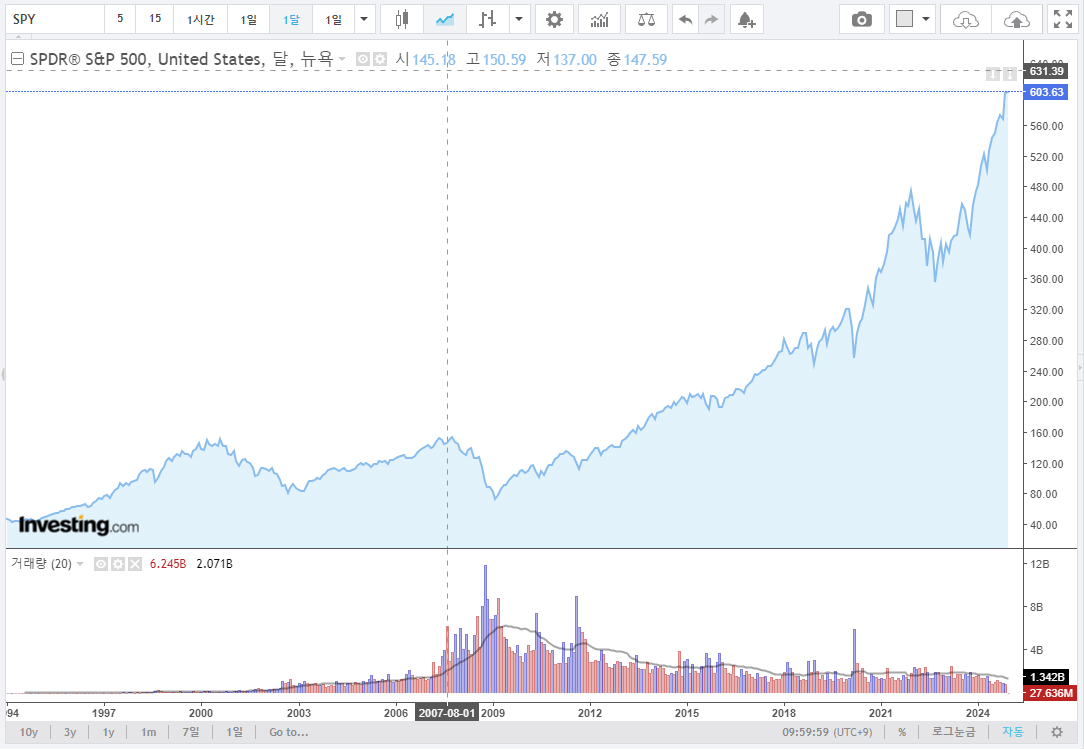Click the 2012 label on time axis

(x=590, y=713)
